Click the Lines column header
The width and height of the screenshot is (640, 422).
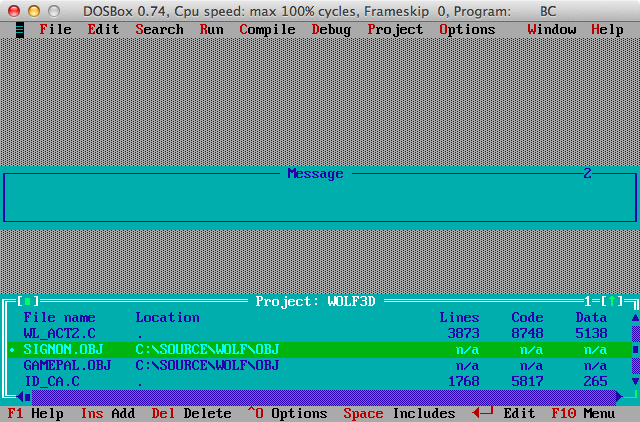tap(459, 318)
